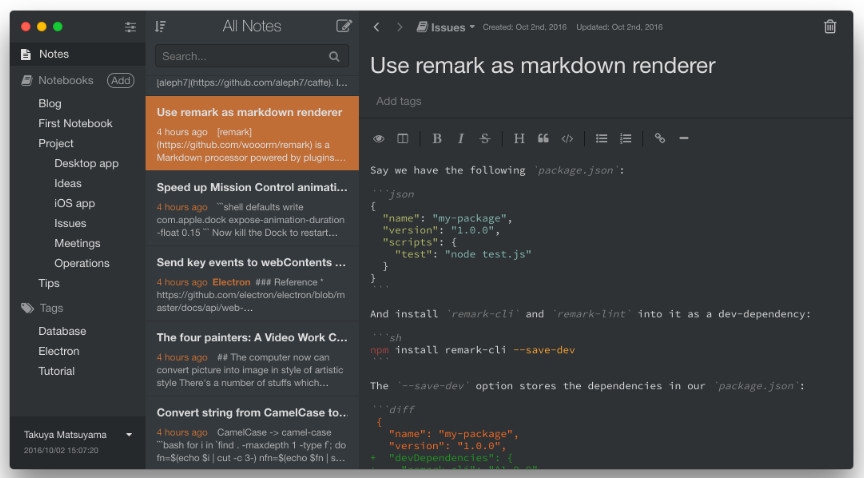
Task: Click the partially visible aleph7 caffe note
Action: [x=252, y=84]
